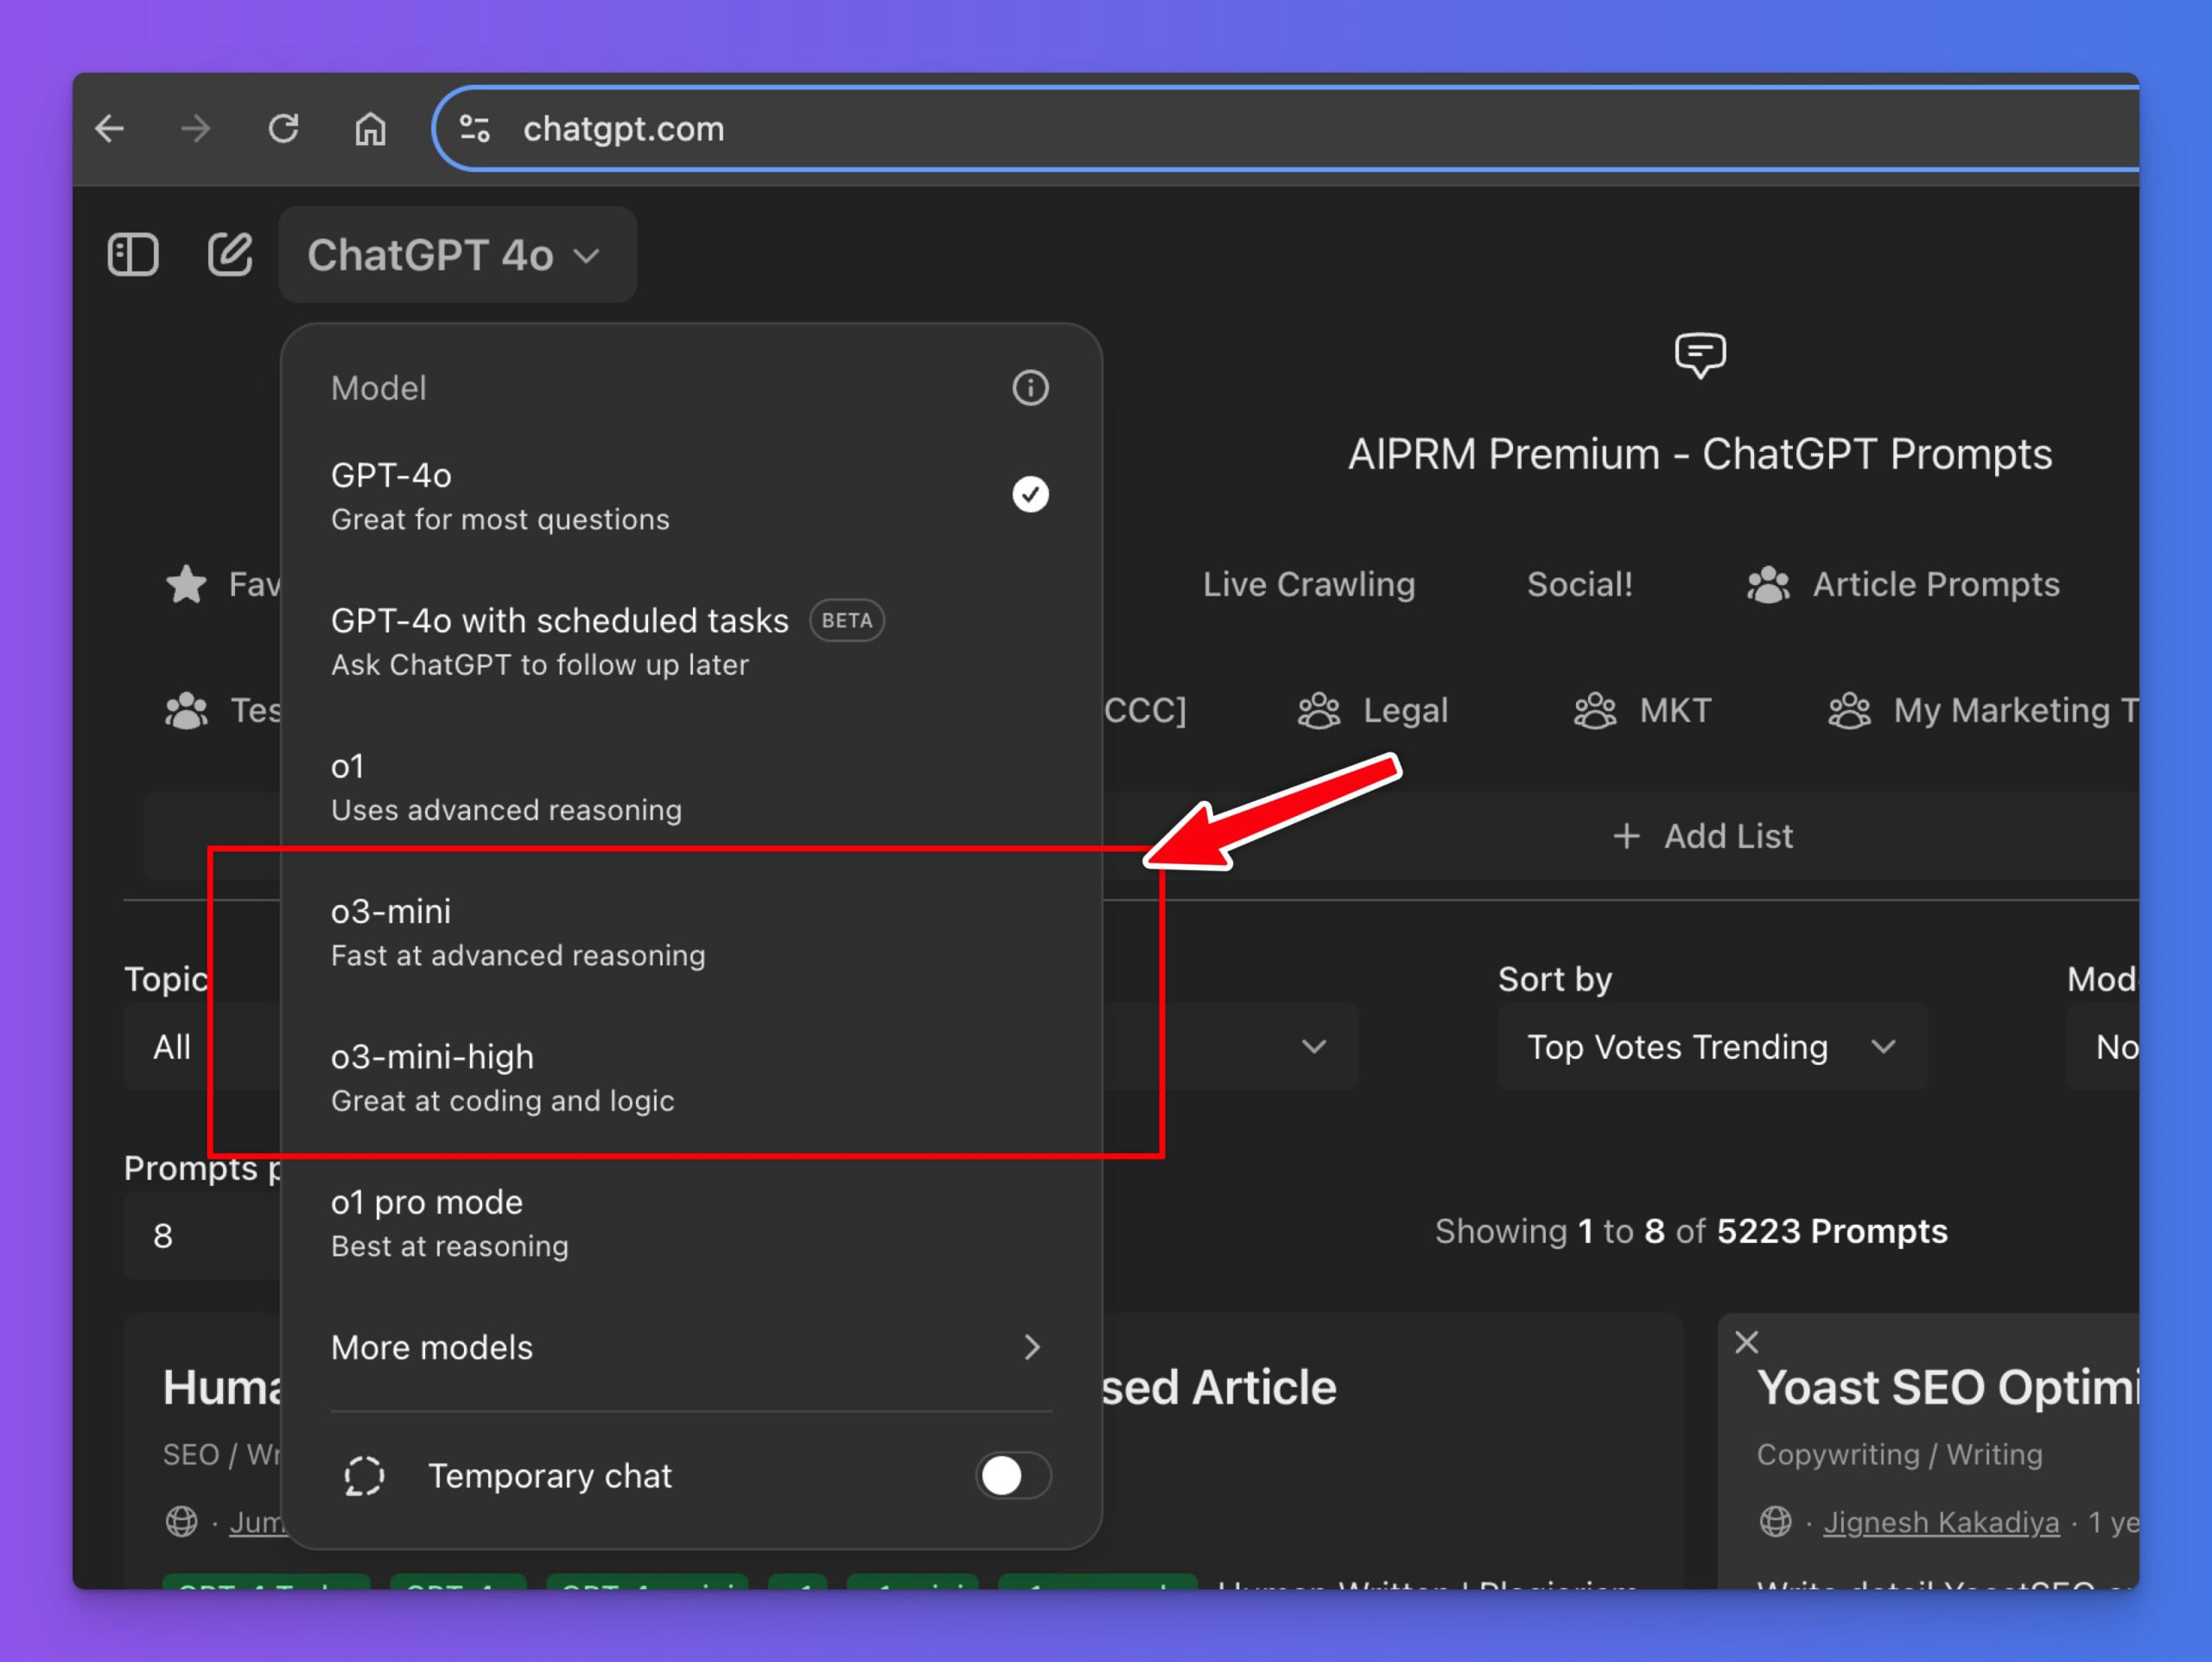Screen dimensions: 2212x1662
Task: Click the browser forward arrow
Action: [x=196, y=129]
